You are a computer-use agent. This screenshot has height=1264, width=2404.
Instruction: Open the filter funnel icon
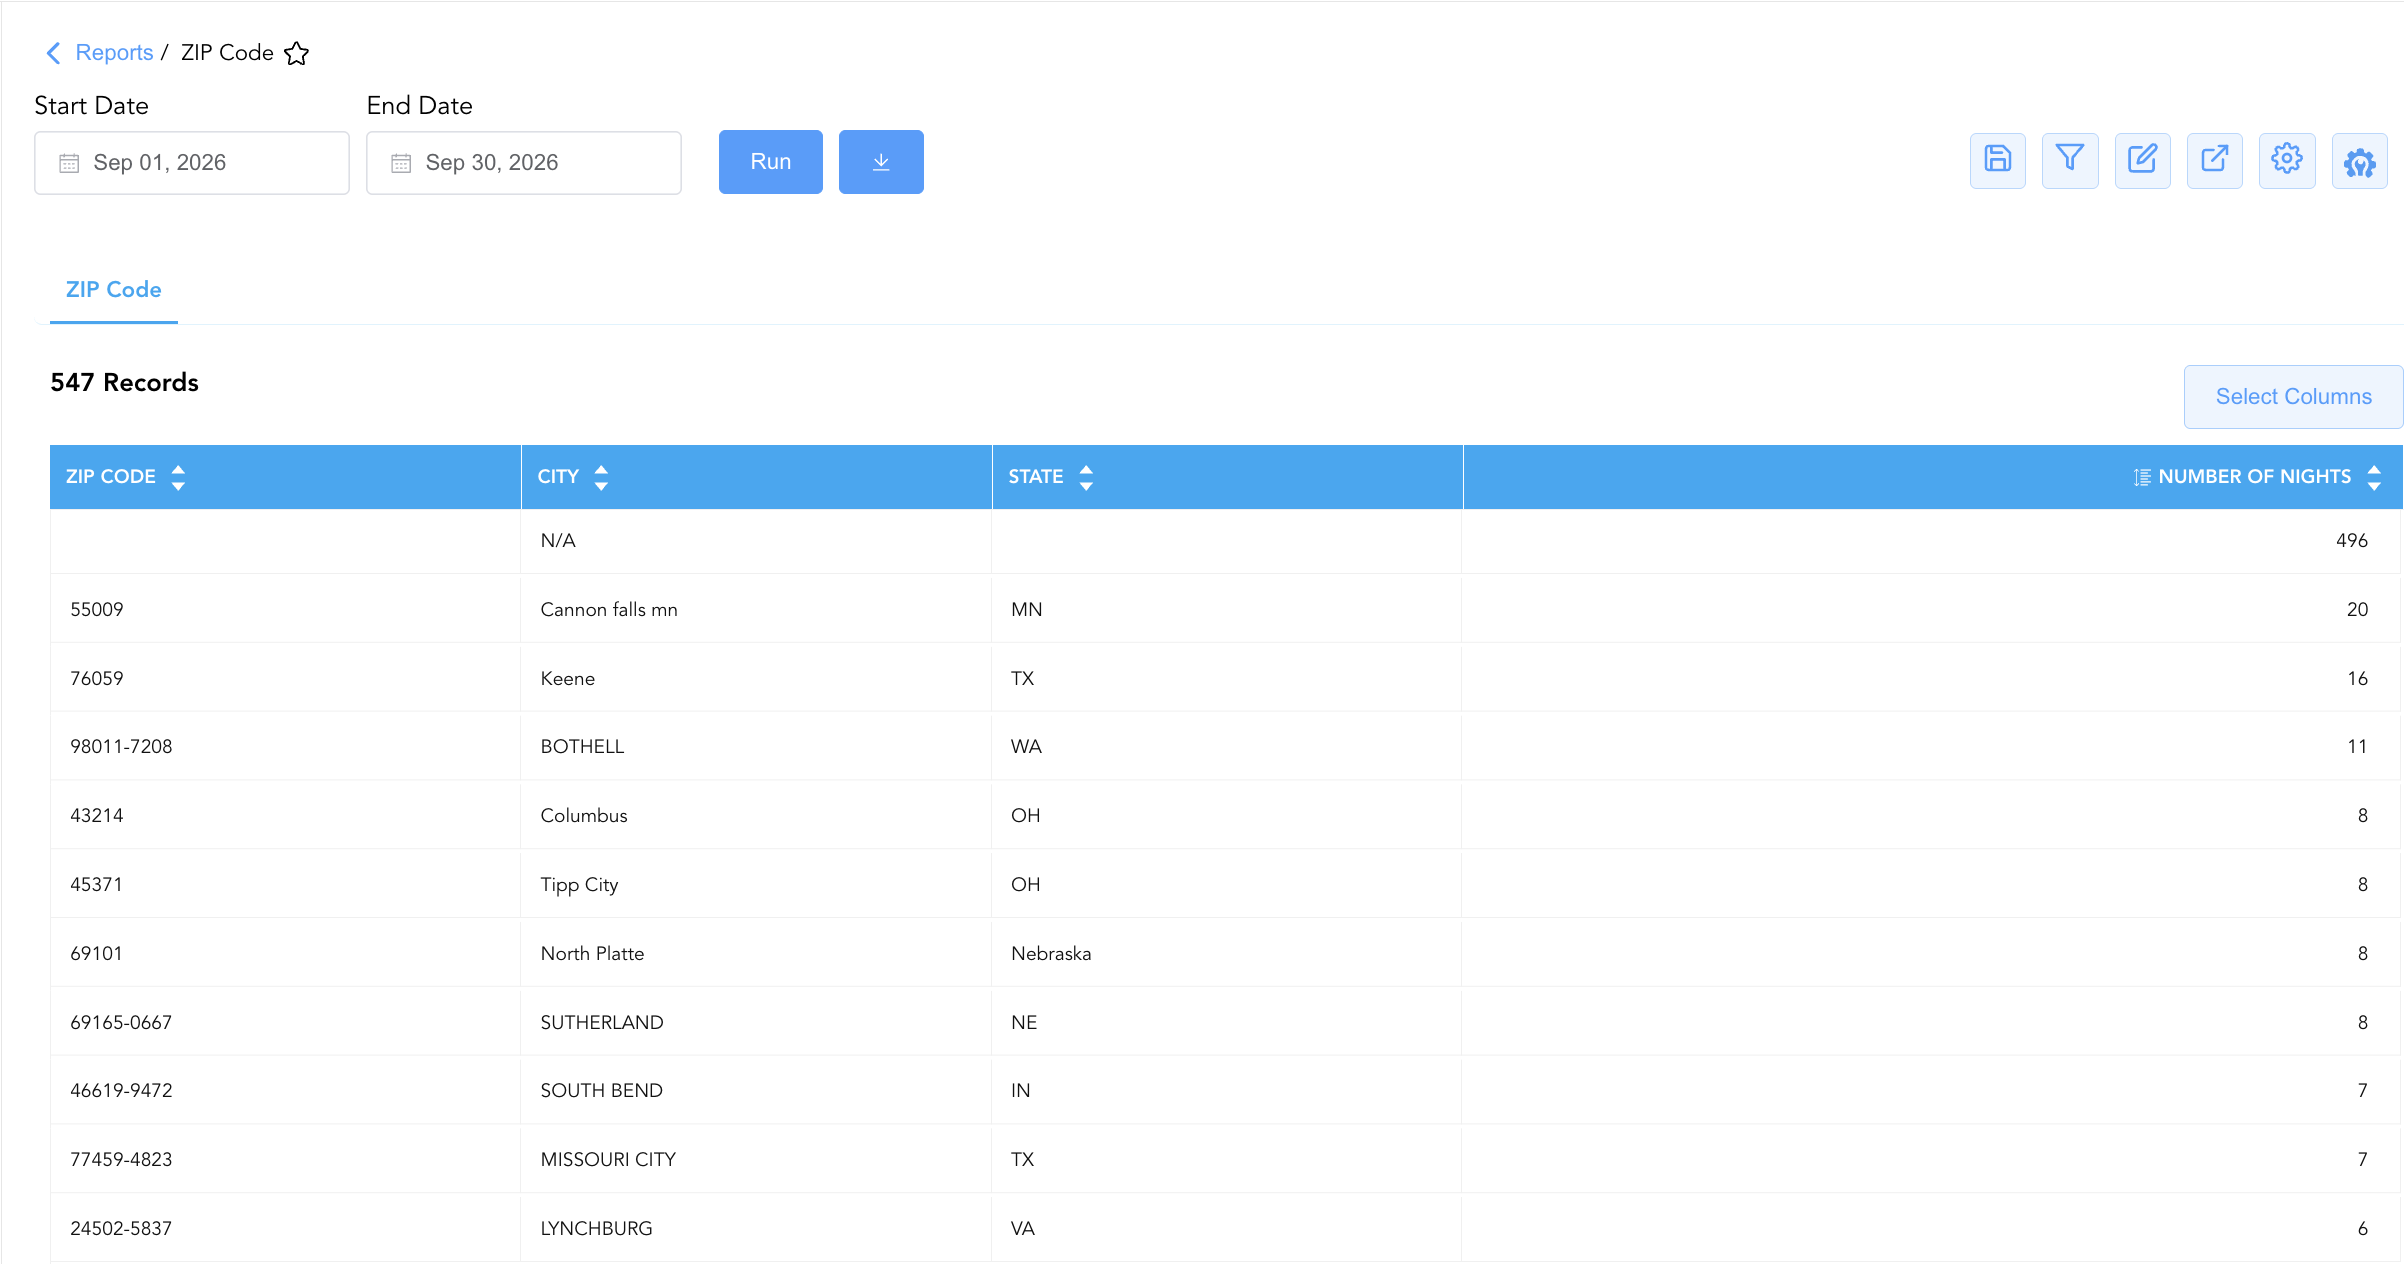point(2069,160)
